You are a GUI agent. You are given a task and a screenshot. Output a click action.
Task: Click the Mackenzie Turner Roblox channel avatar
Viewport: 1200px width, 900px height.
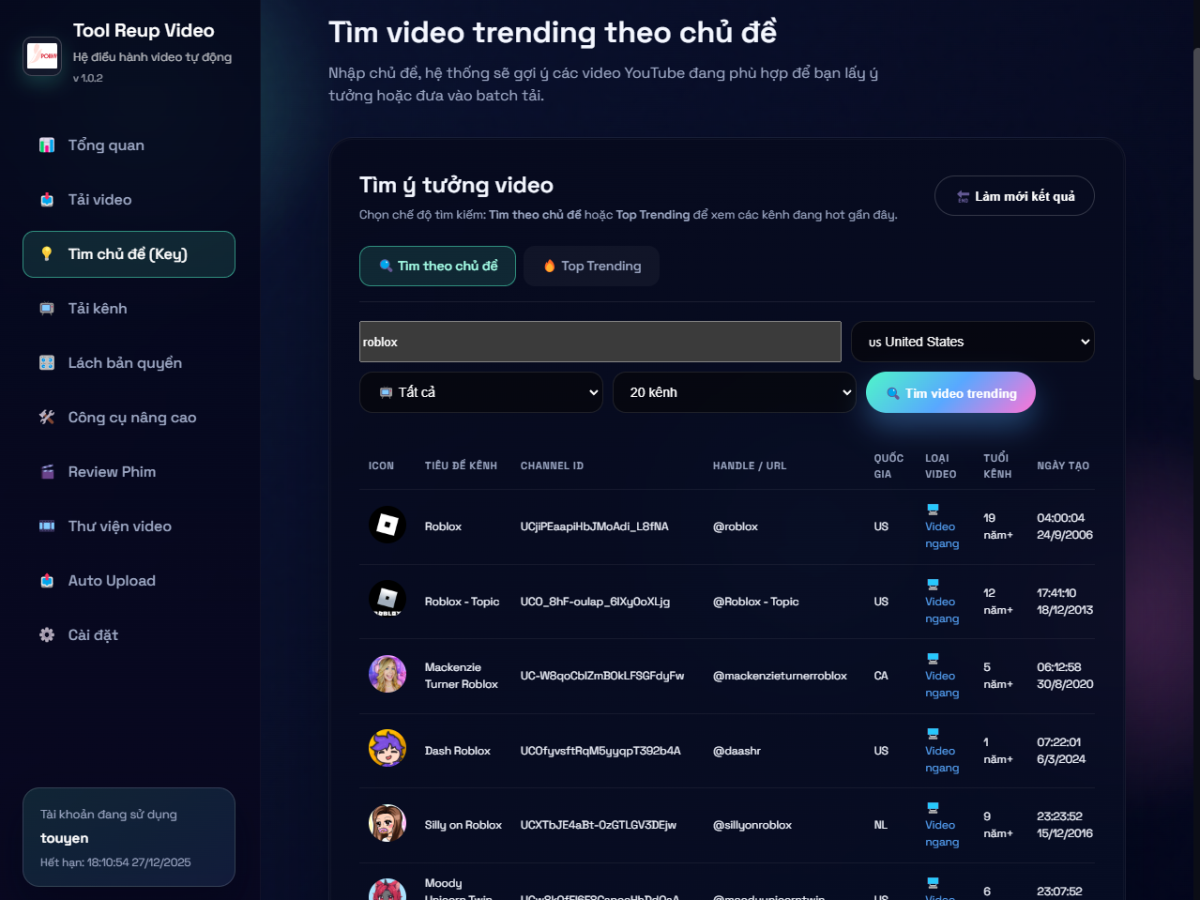387,675
